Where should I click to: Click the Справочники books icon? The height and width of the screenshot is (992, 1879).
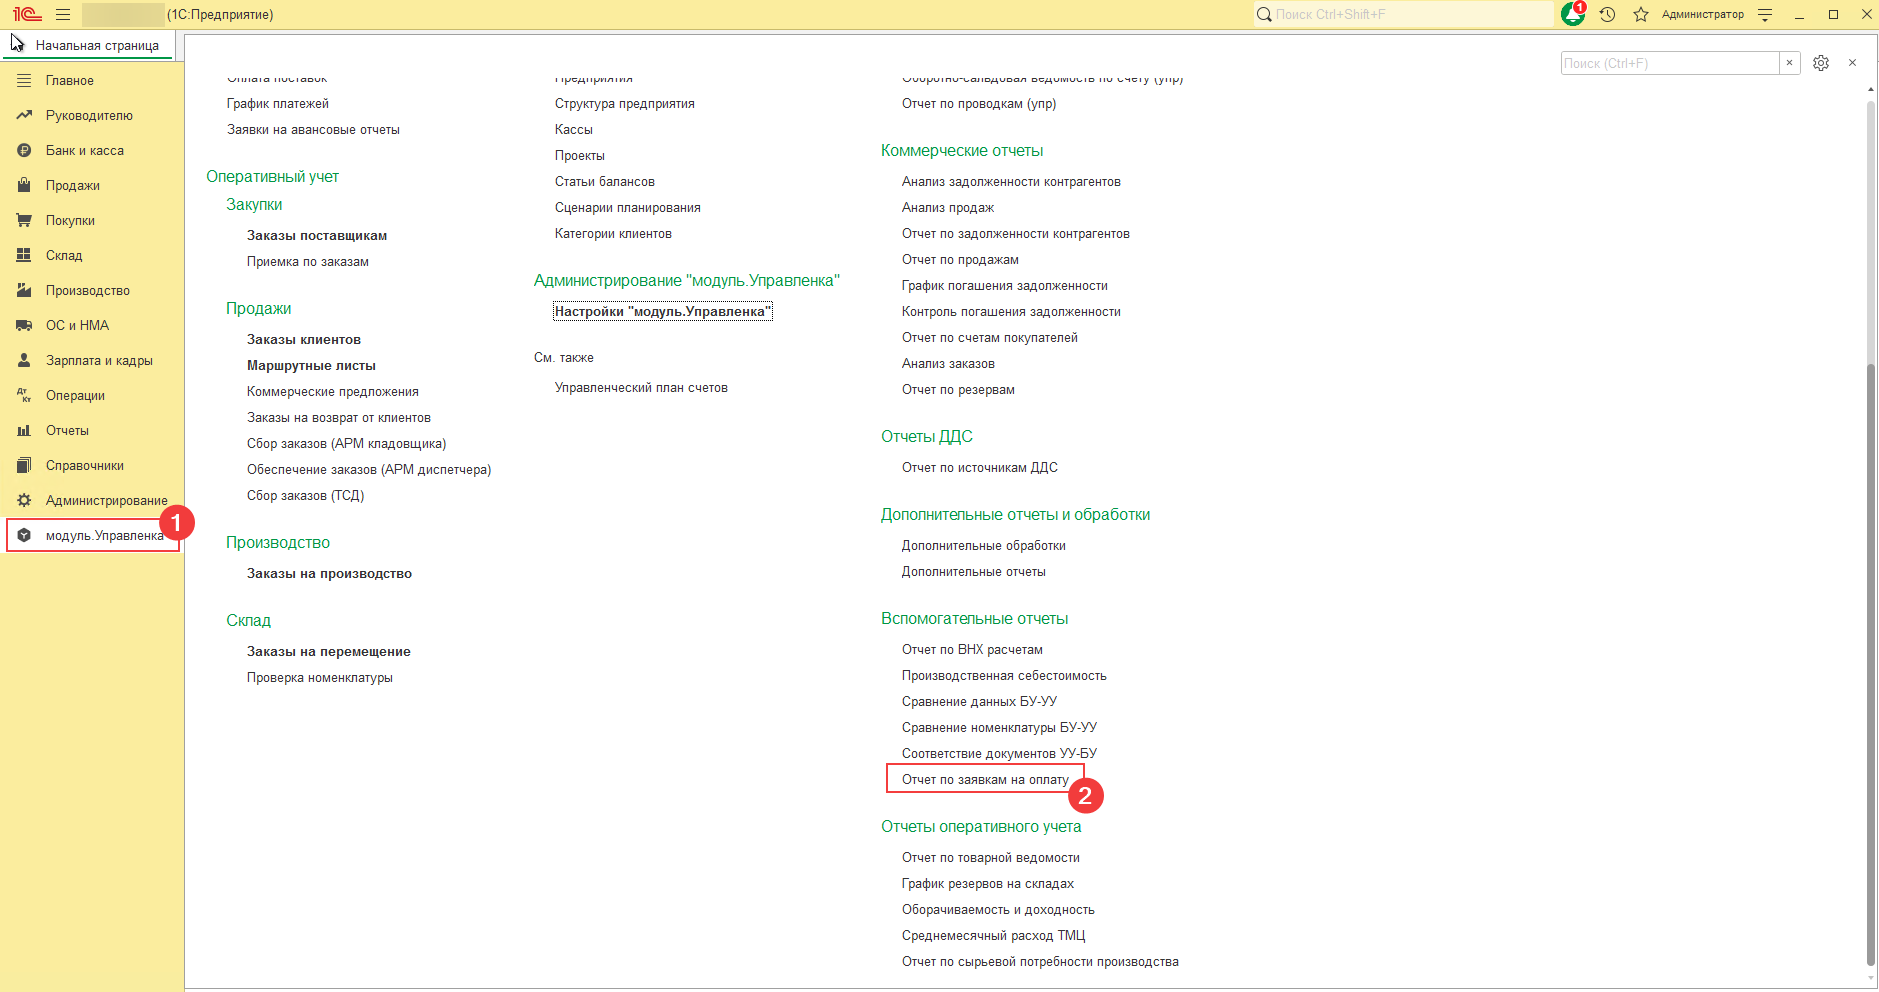24,465
